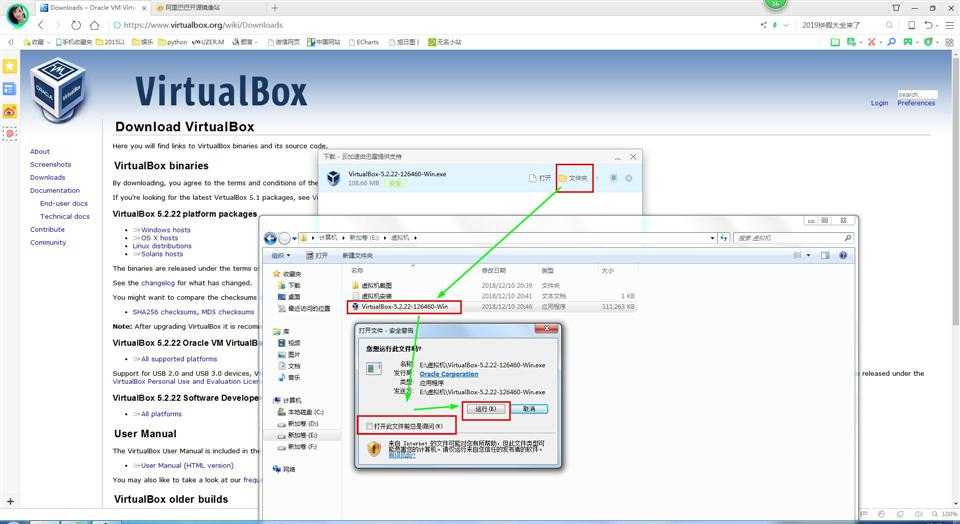Click the Explorer address refresh icon

724,238
